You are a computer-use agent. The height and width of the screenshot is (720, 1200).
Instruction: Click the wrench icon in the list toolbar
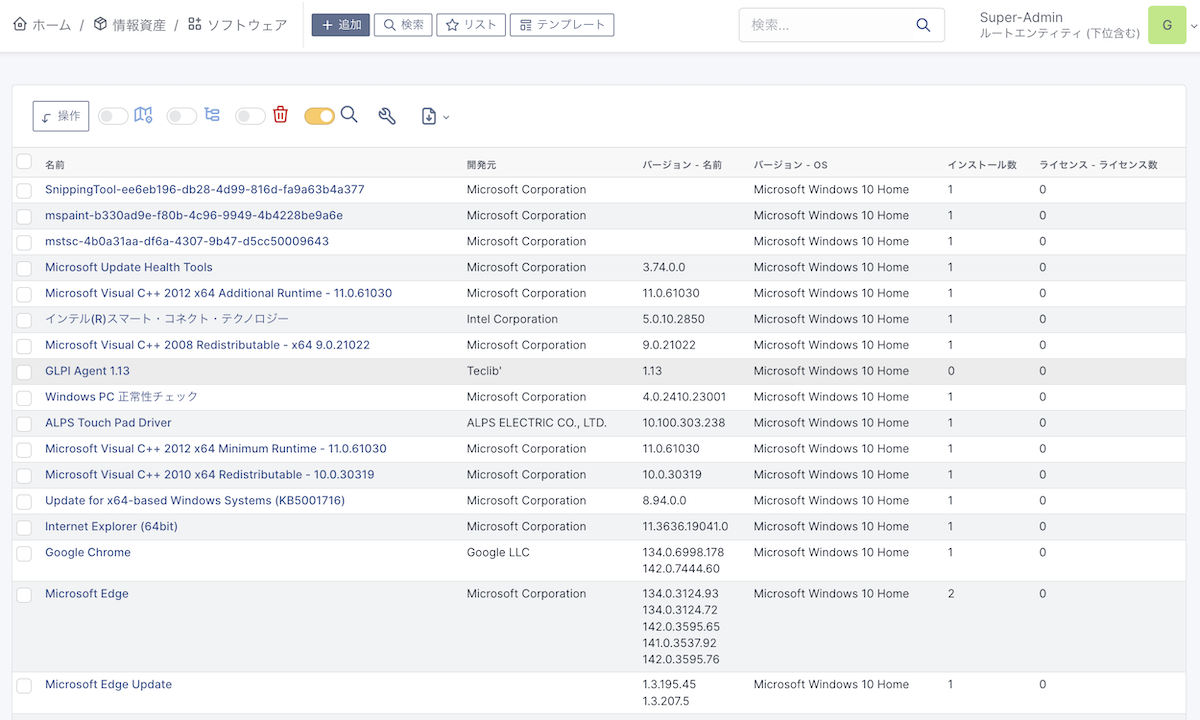click(x=387, y=116)
